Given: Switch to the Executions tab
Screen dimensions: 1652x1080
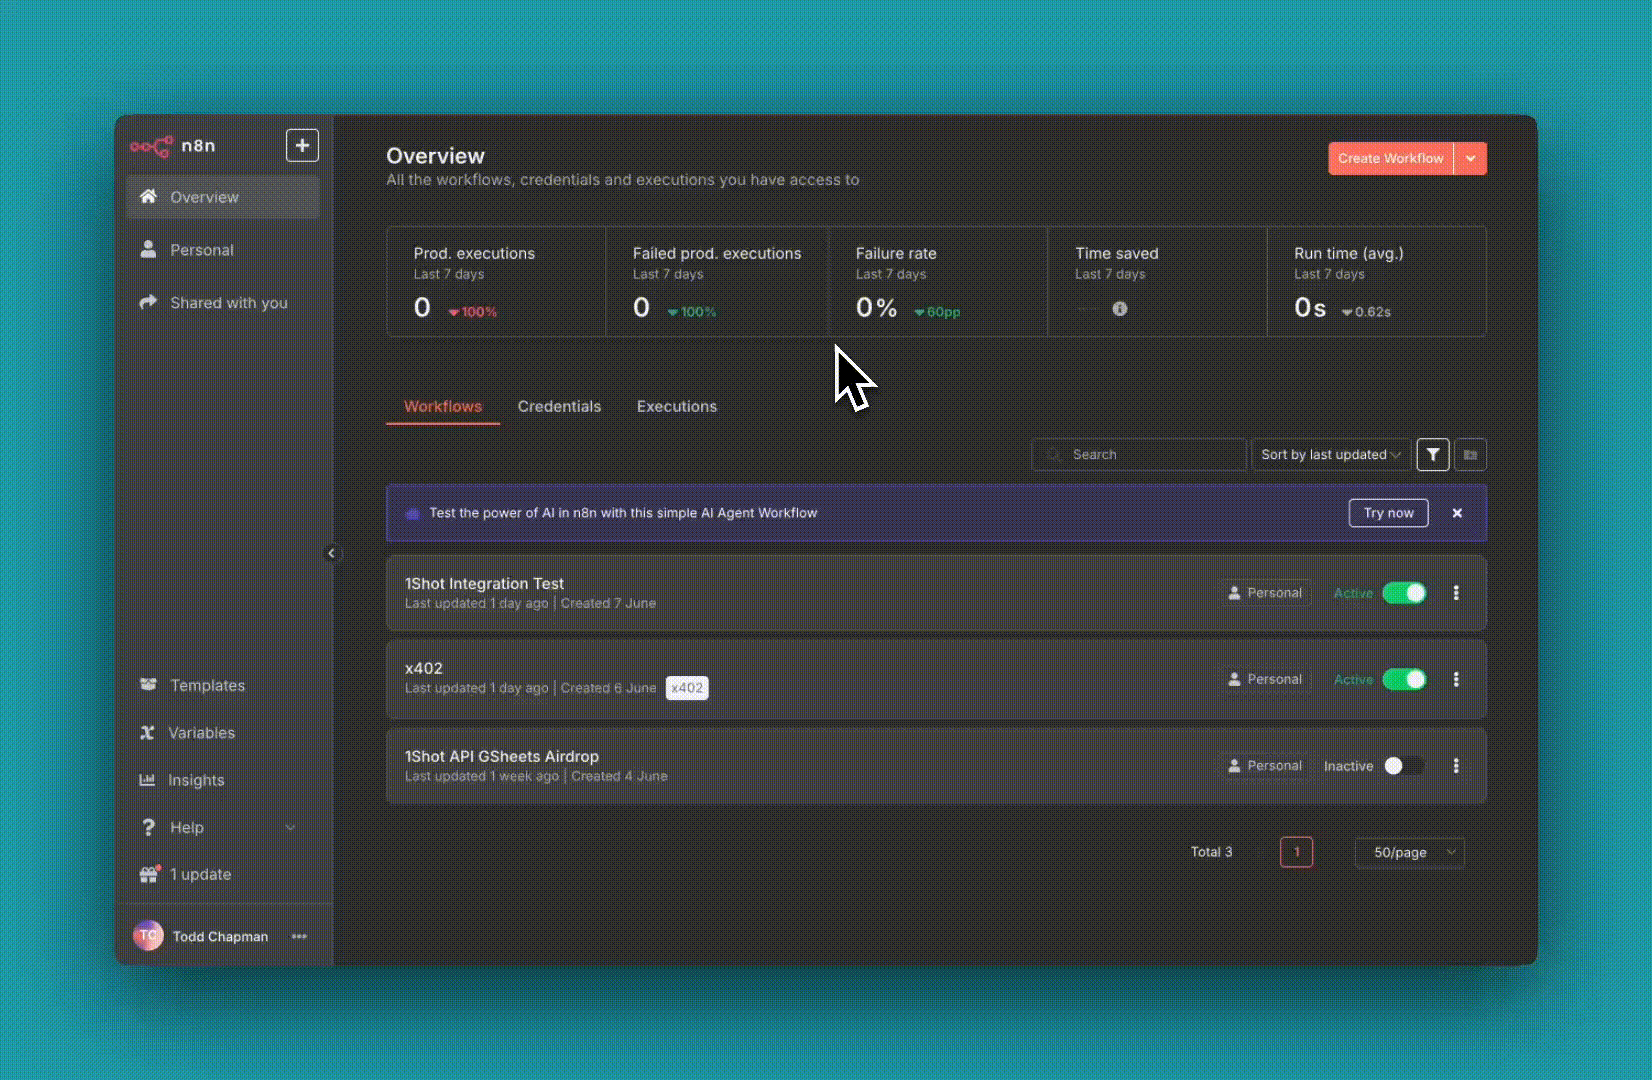Looking at the screenshot, I should click(x=676, y=406).
